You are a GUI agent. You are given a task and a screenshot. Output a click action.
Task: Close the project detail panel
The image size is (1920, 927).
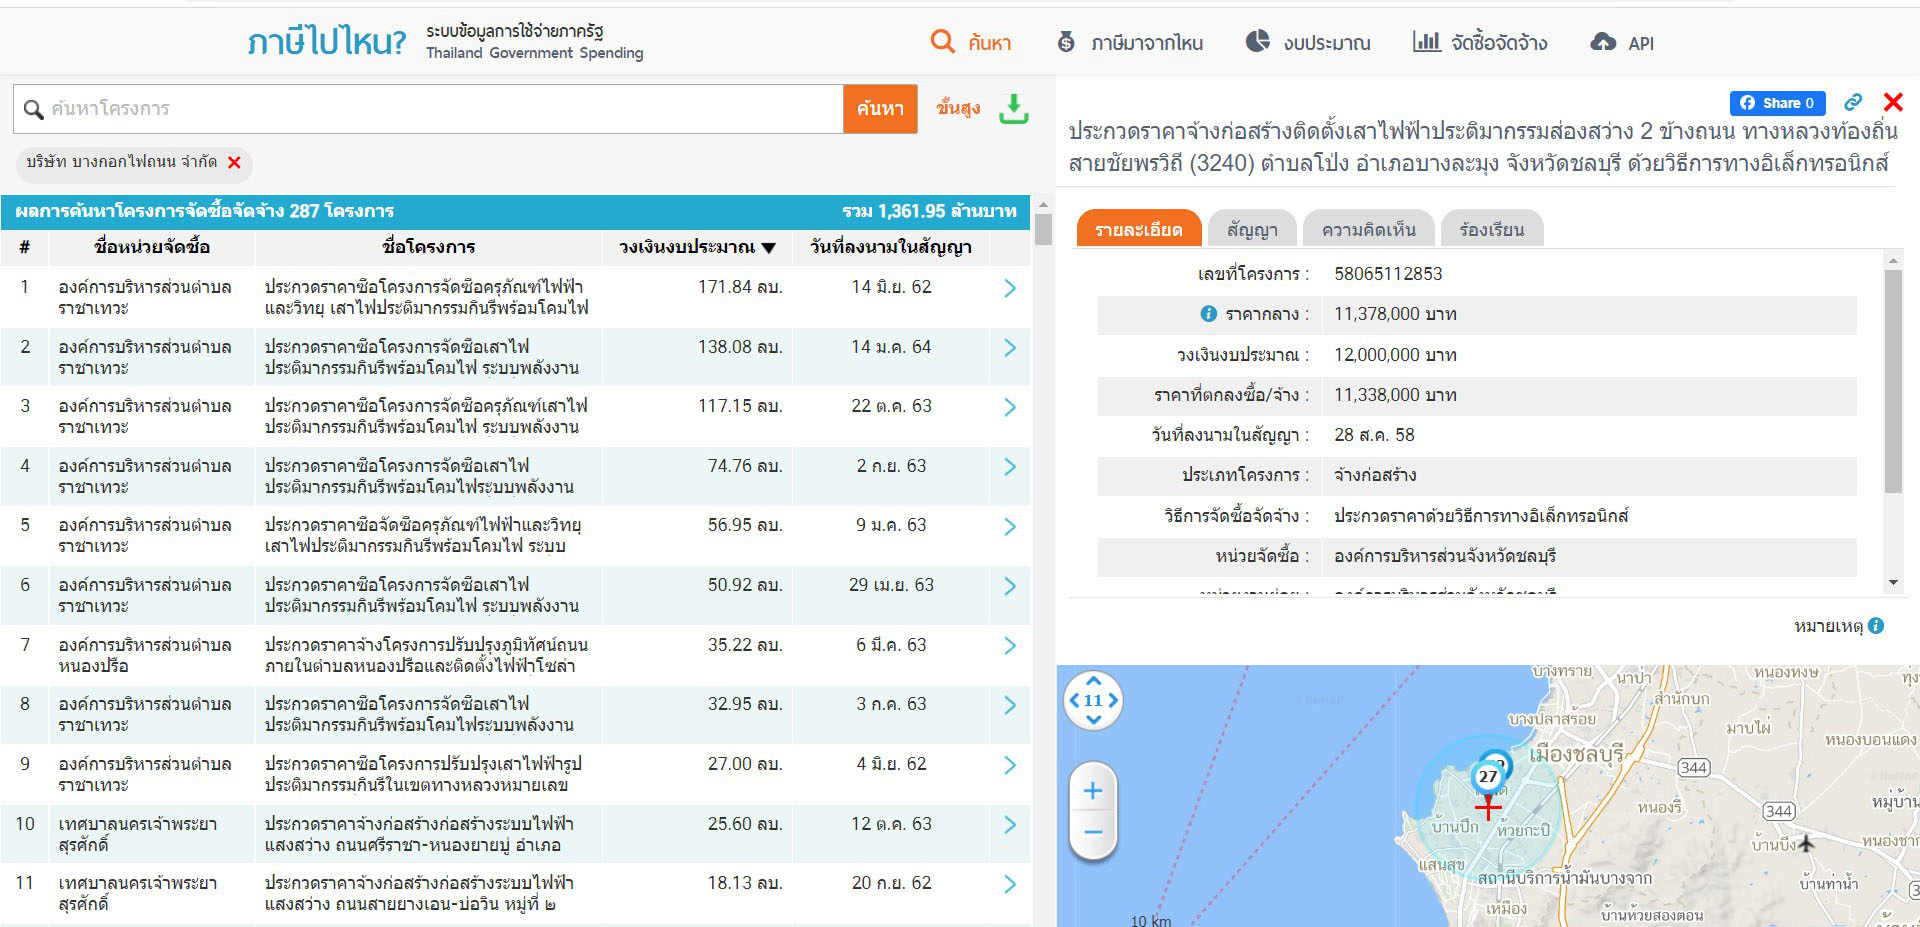coord(1893,102)
